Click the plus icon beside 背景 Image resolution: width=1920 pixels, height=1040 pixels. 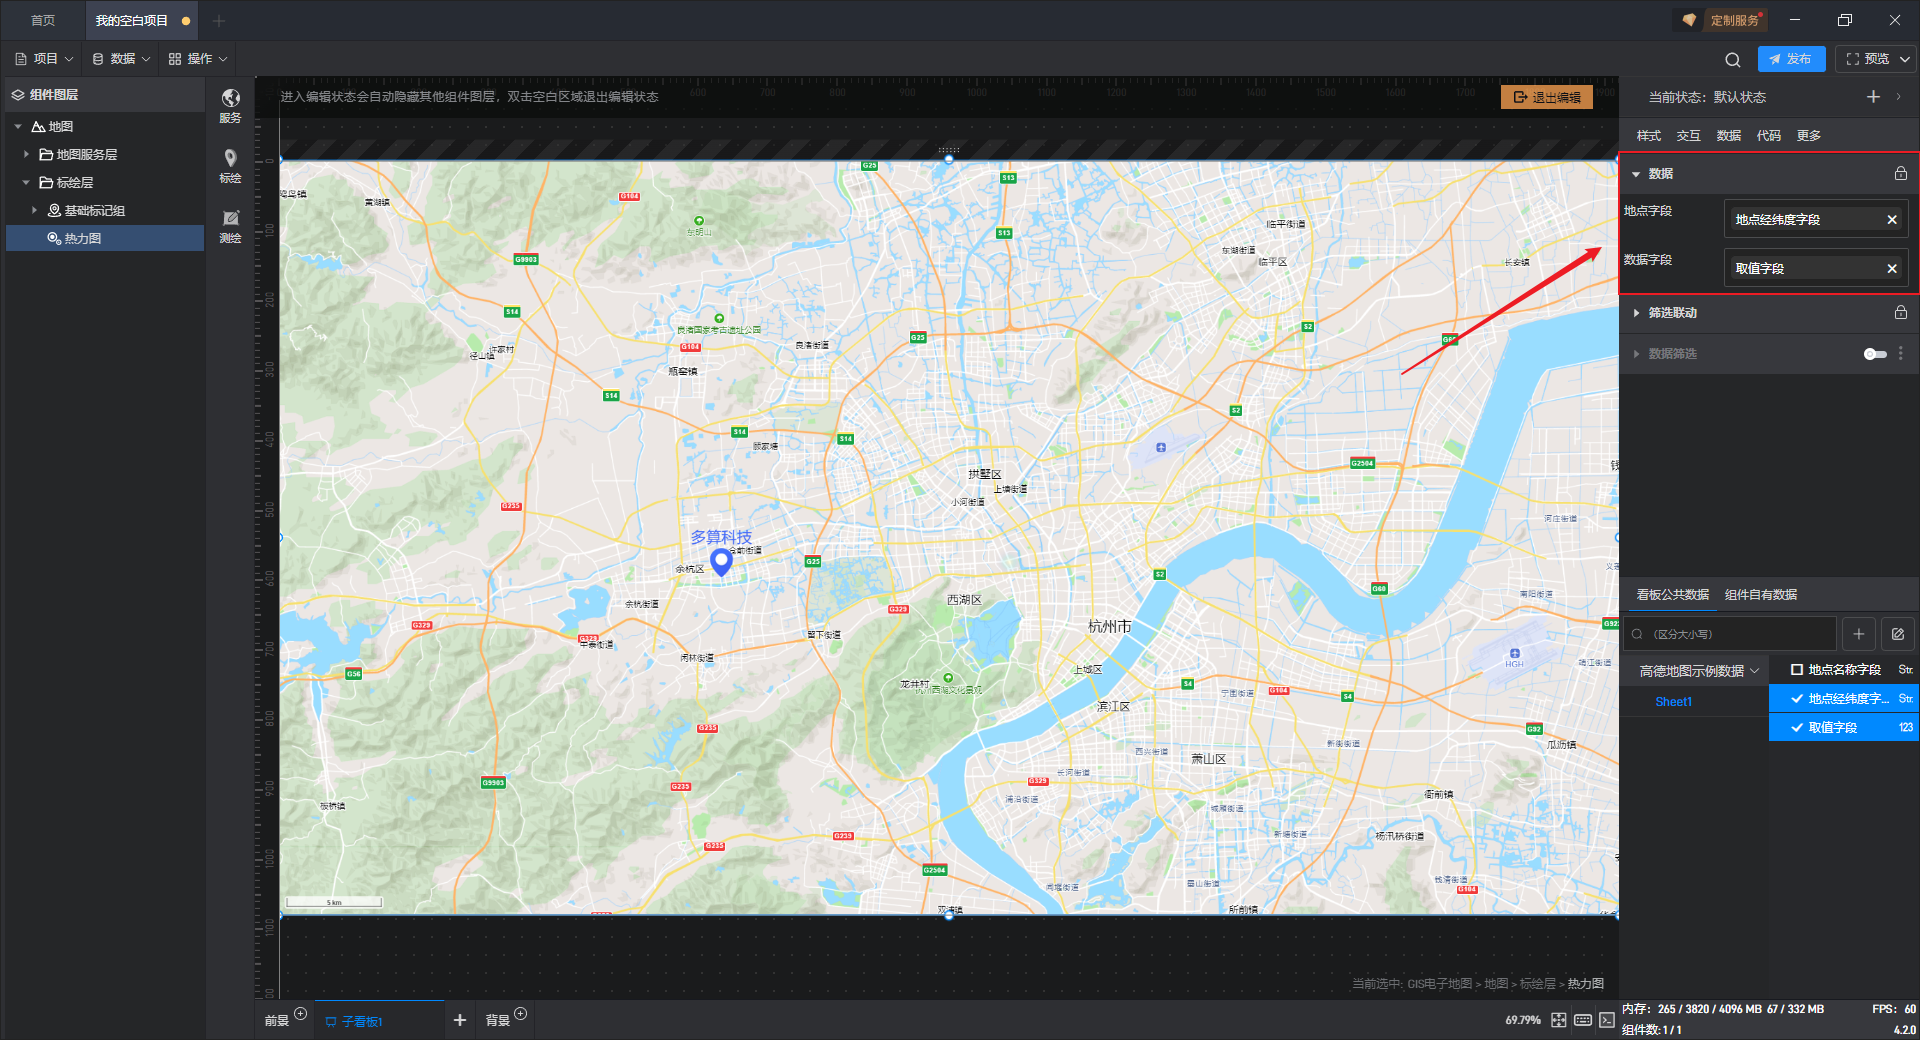[520, 1013]
